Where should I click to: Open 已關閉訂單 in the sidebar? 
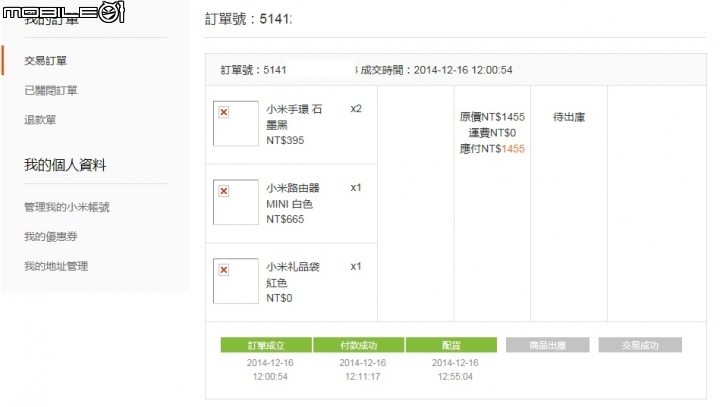tap(51, 90)
